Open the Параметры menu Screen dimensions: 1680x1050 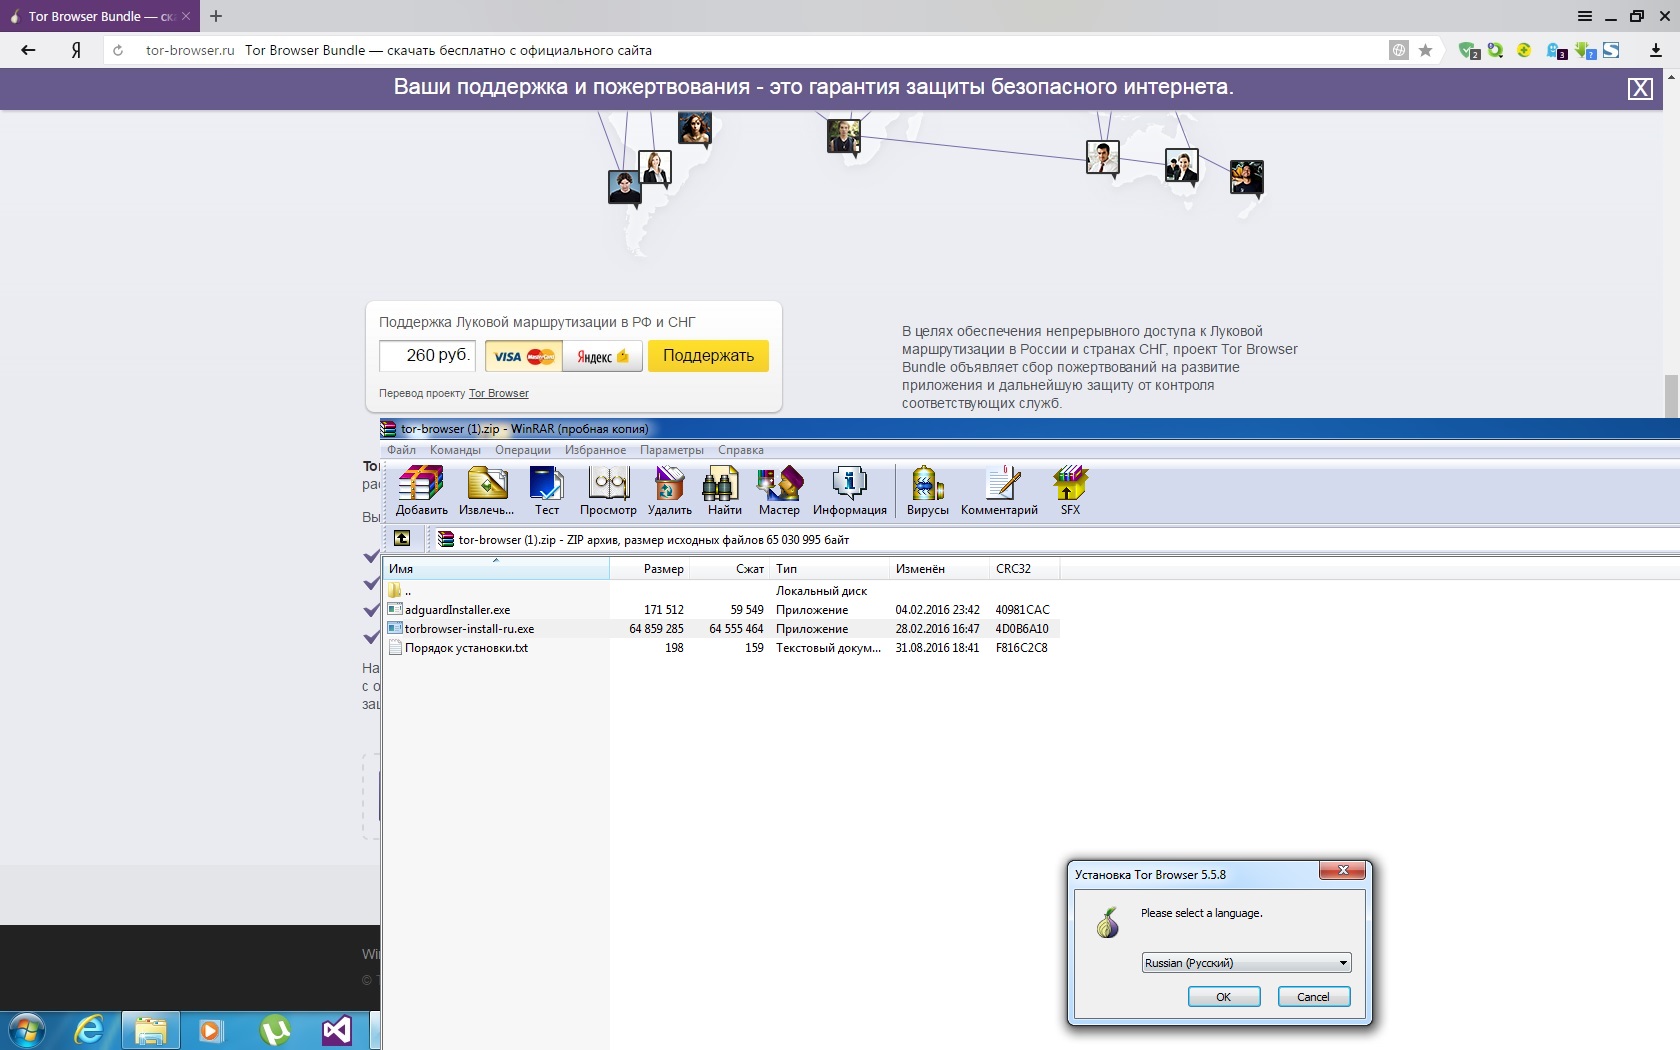click(x=671, y=450)
